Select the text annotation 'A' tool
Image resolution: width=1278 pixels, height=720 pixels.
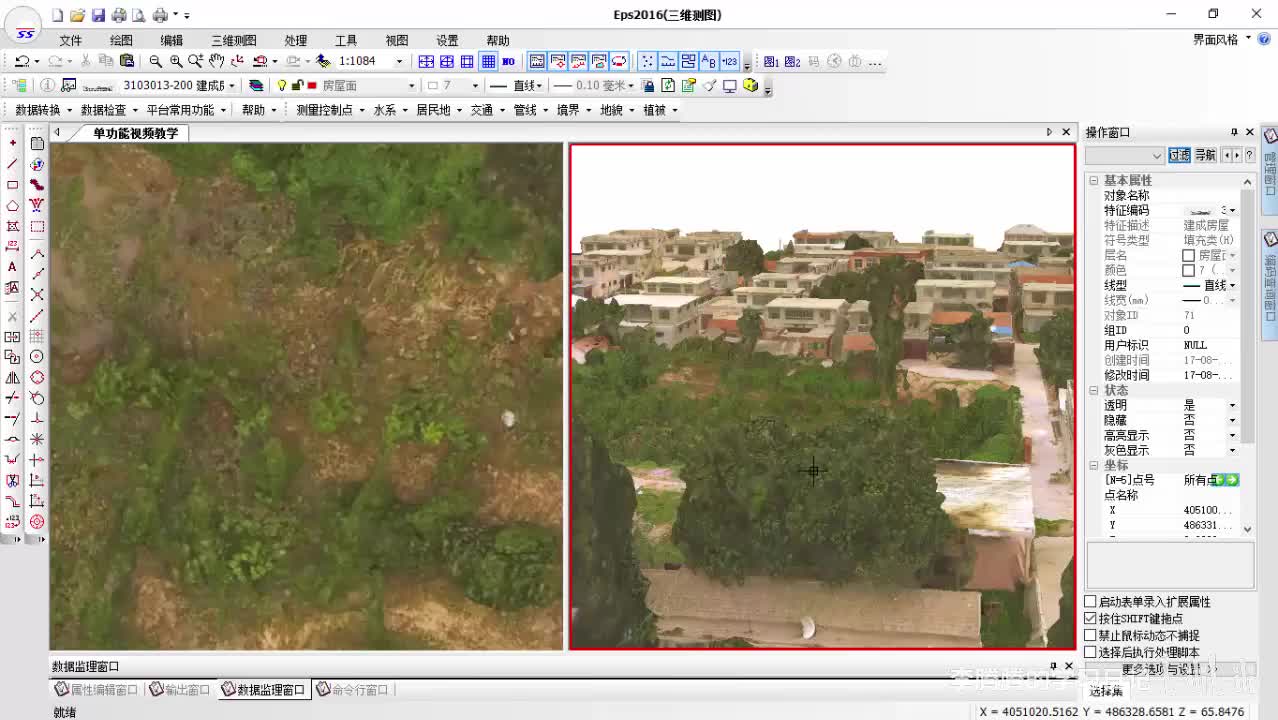click(12, 267)
